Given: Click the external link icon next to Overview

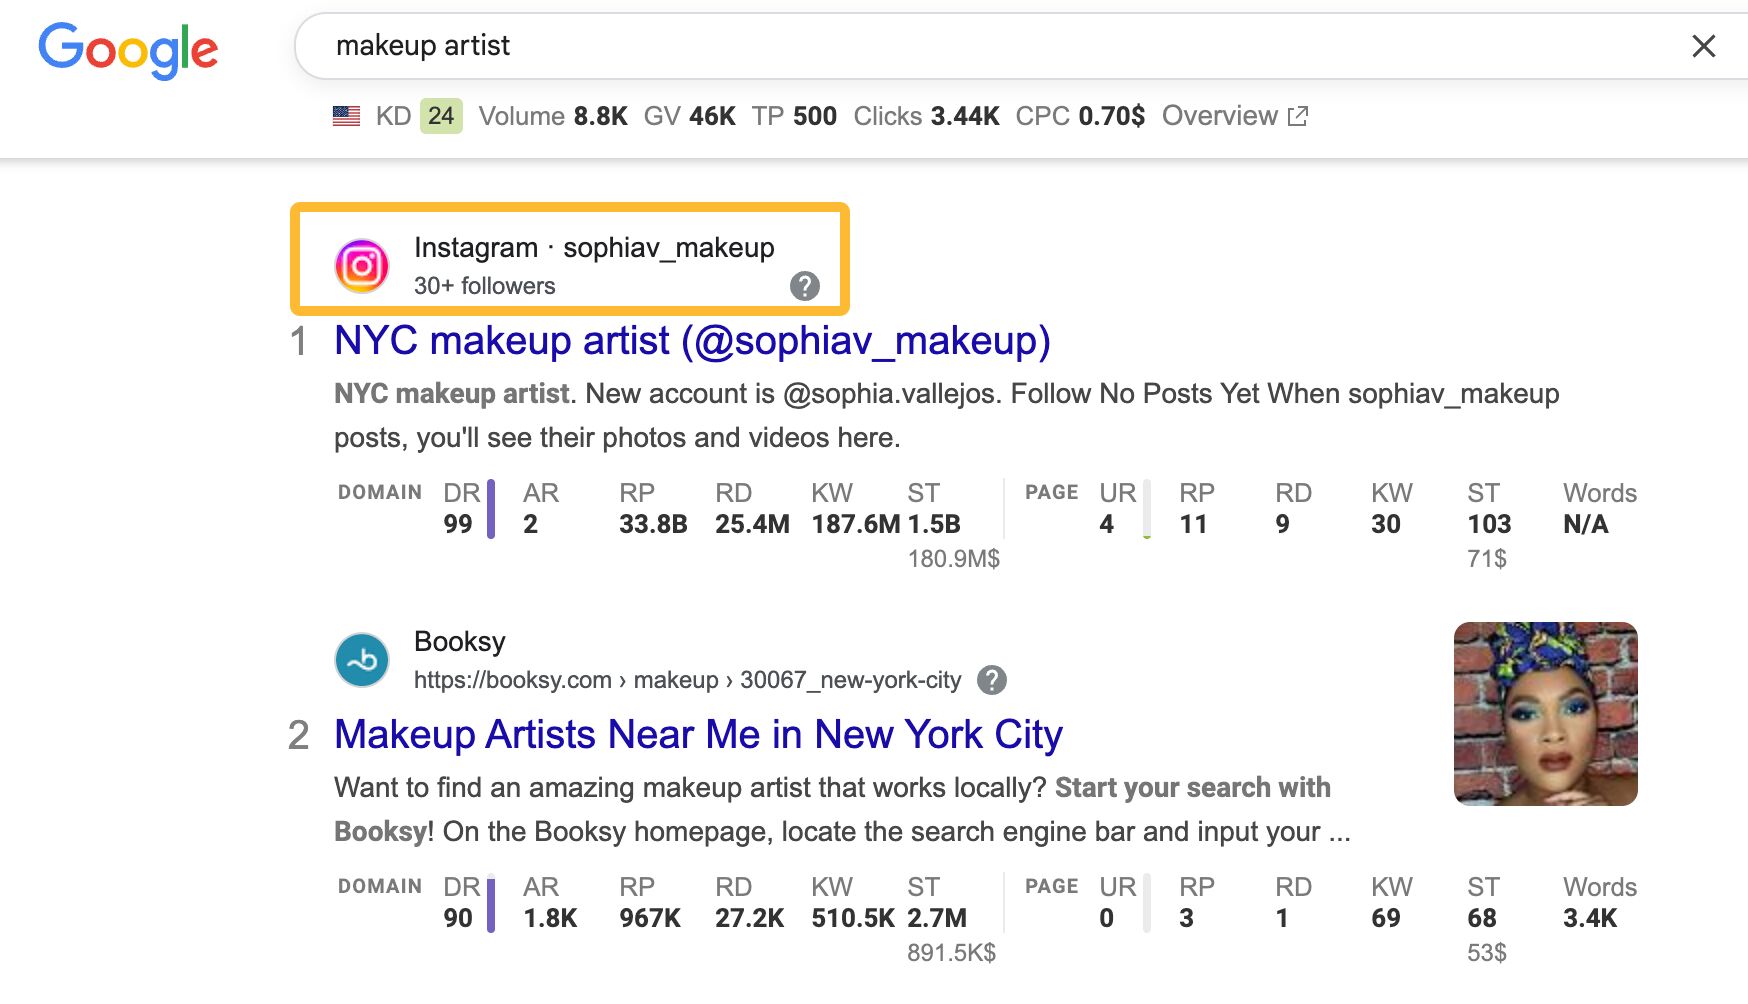Looking at the screenshot, I should point(1297,116).
